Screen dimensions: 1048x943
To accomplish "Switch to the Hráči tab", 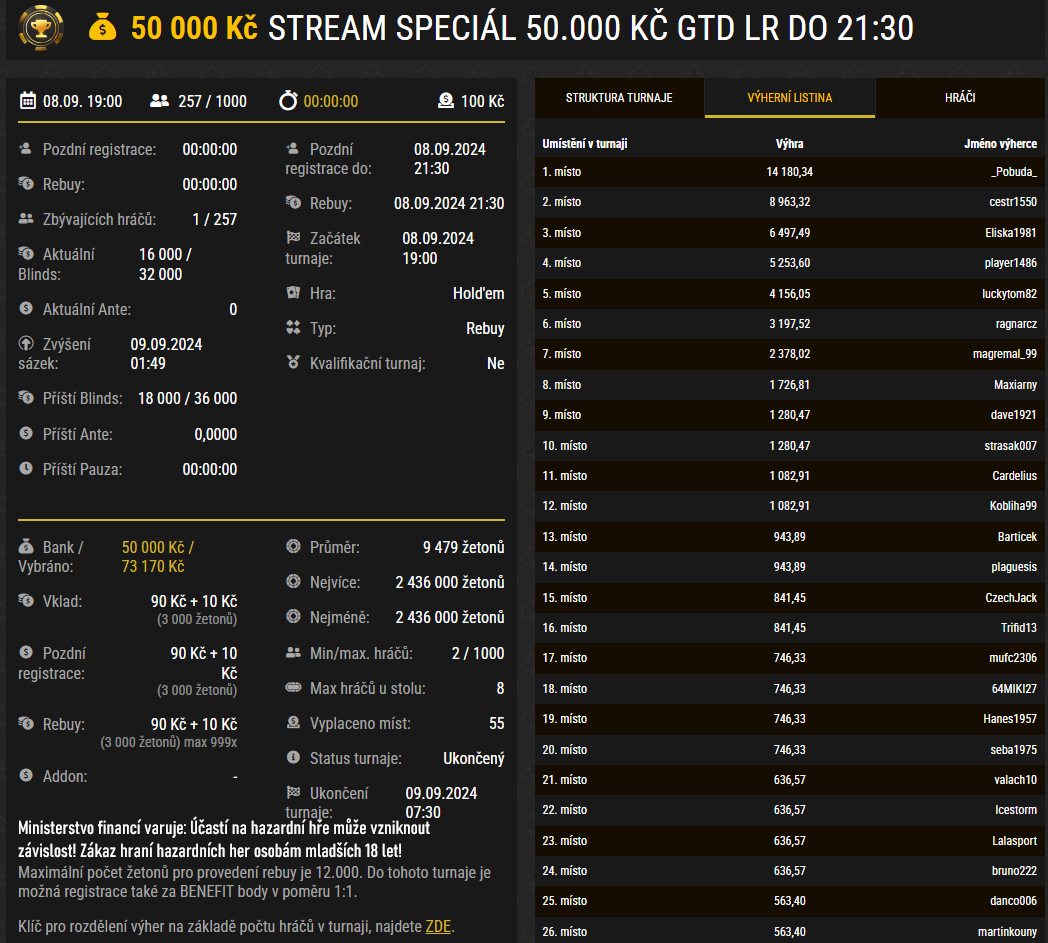I will 960,98.
